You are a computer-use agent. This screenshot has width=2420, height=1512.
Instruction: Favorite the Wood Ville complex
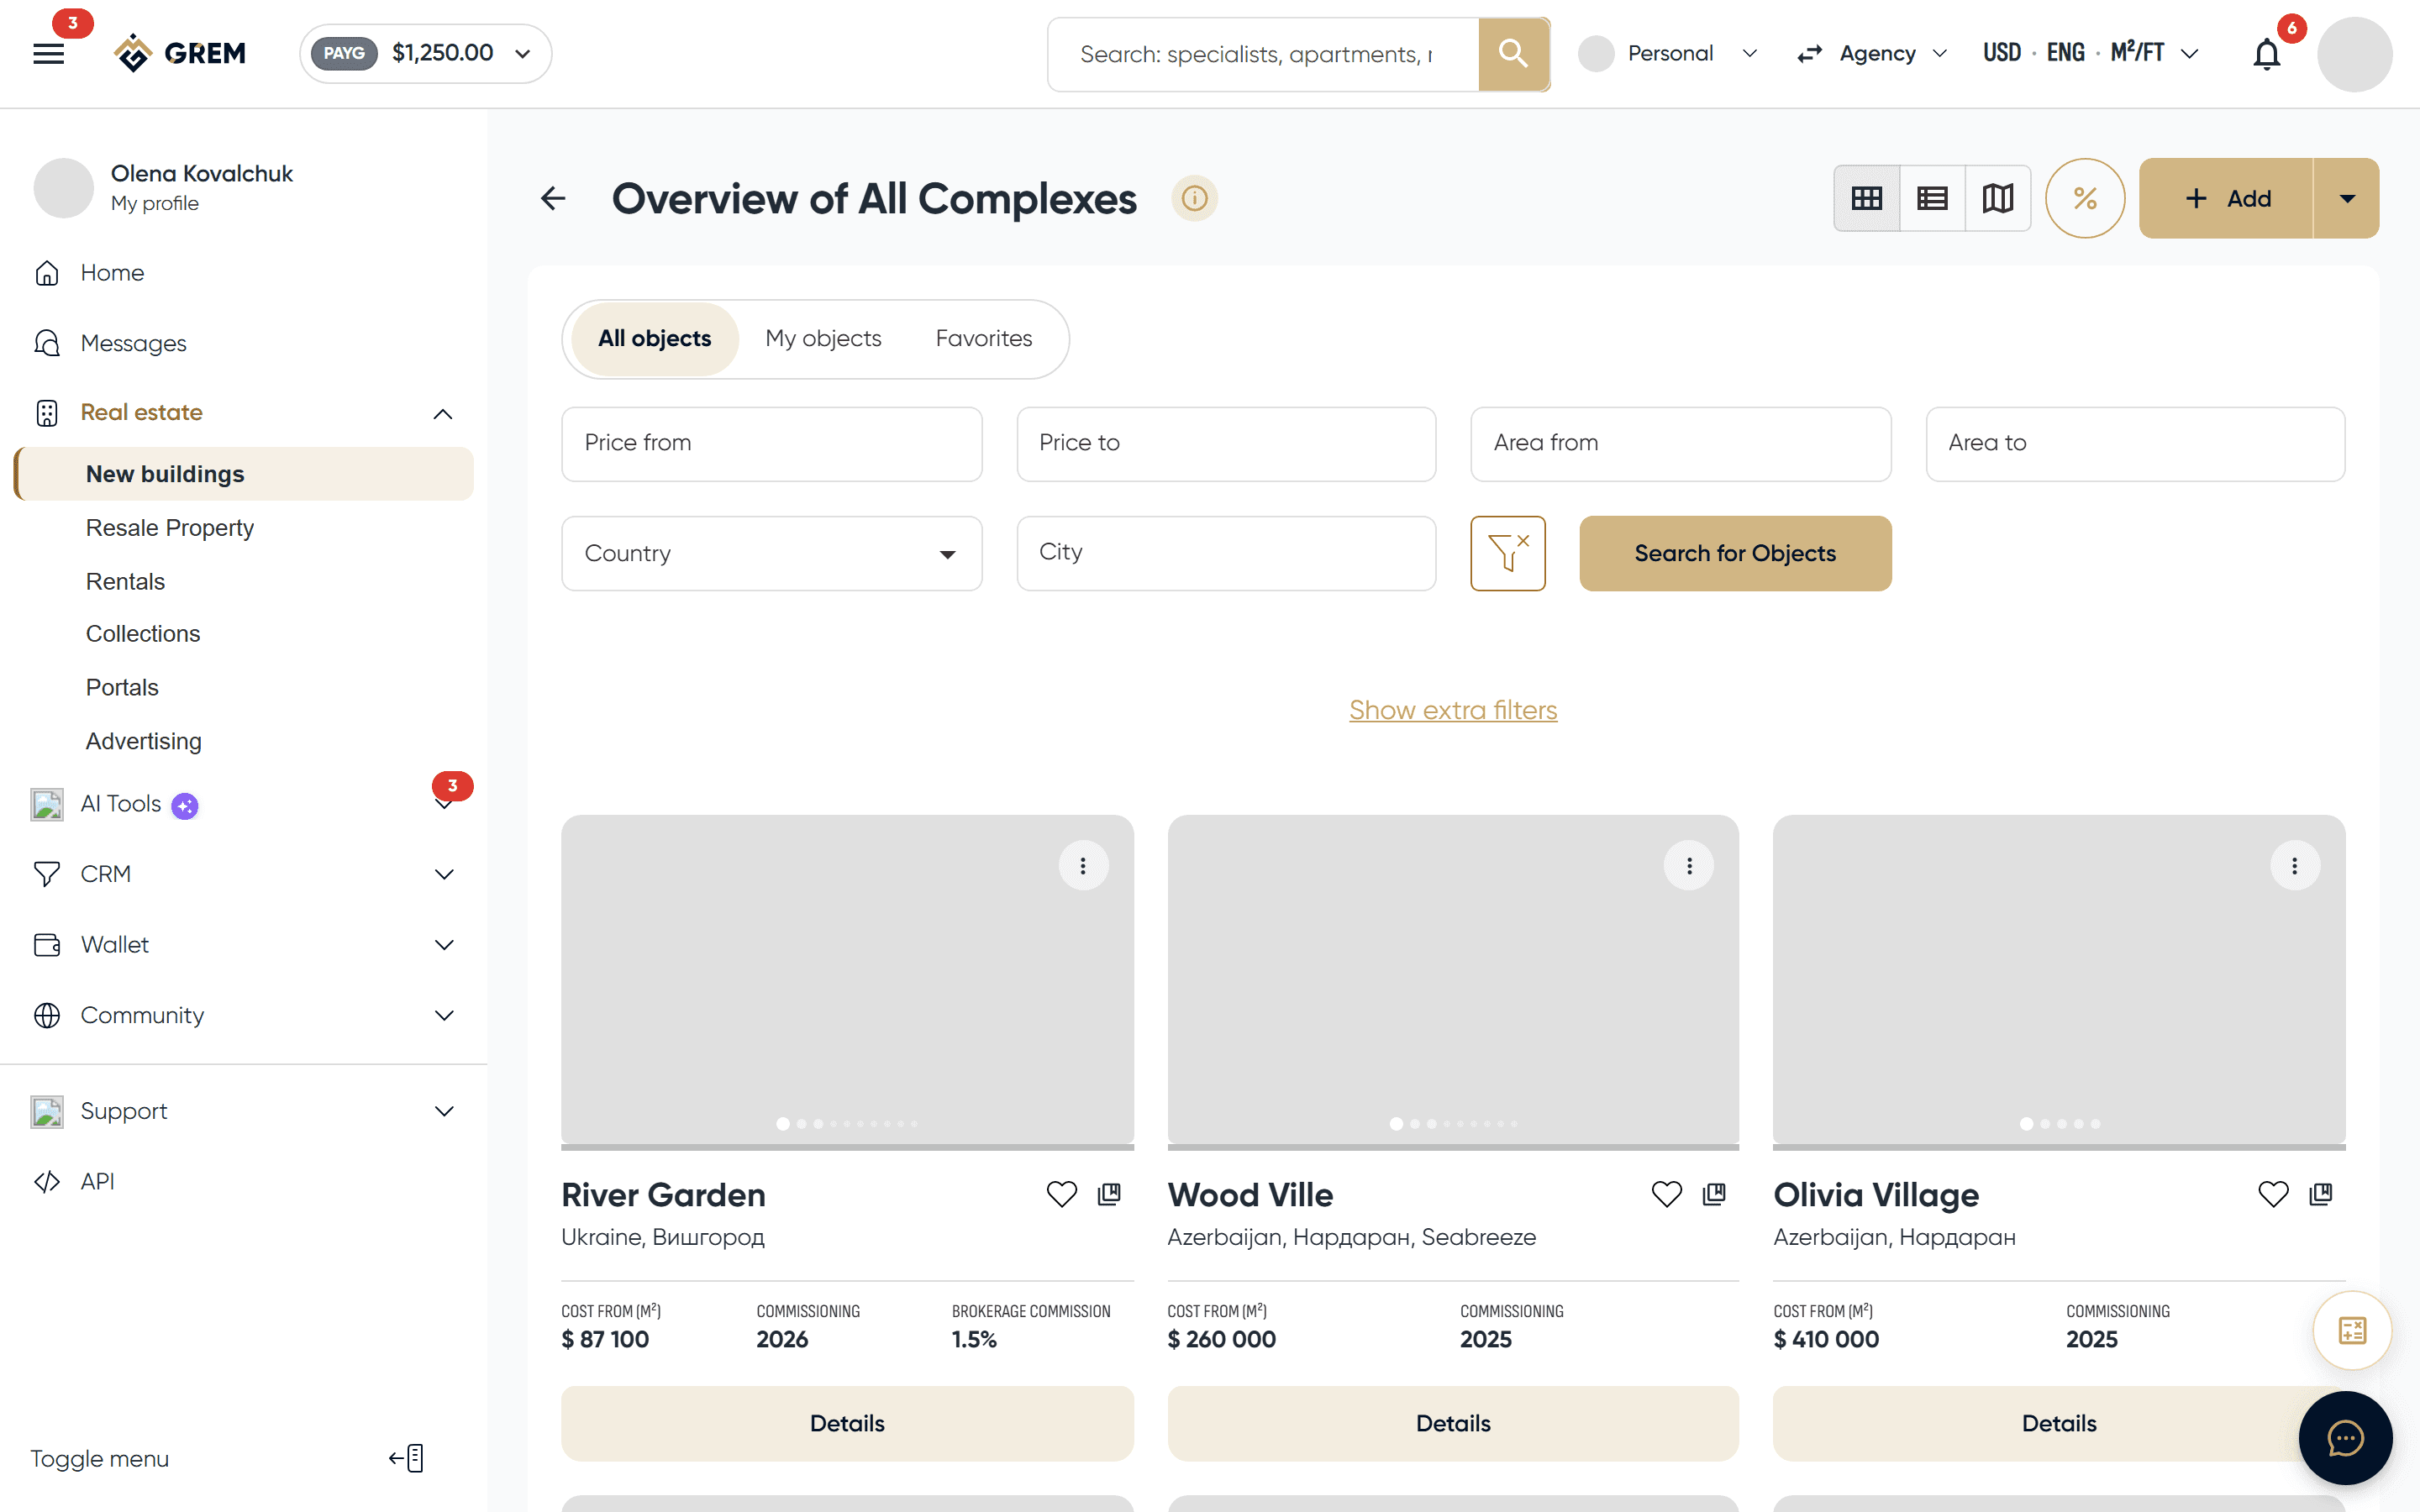[x=1666, y=1194]
